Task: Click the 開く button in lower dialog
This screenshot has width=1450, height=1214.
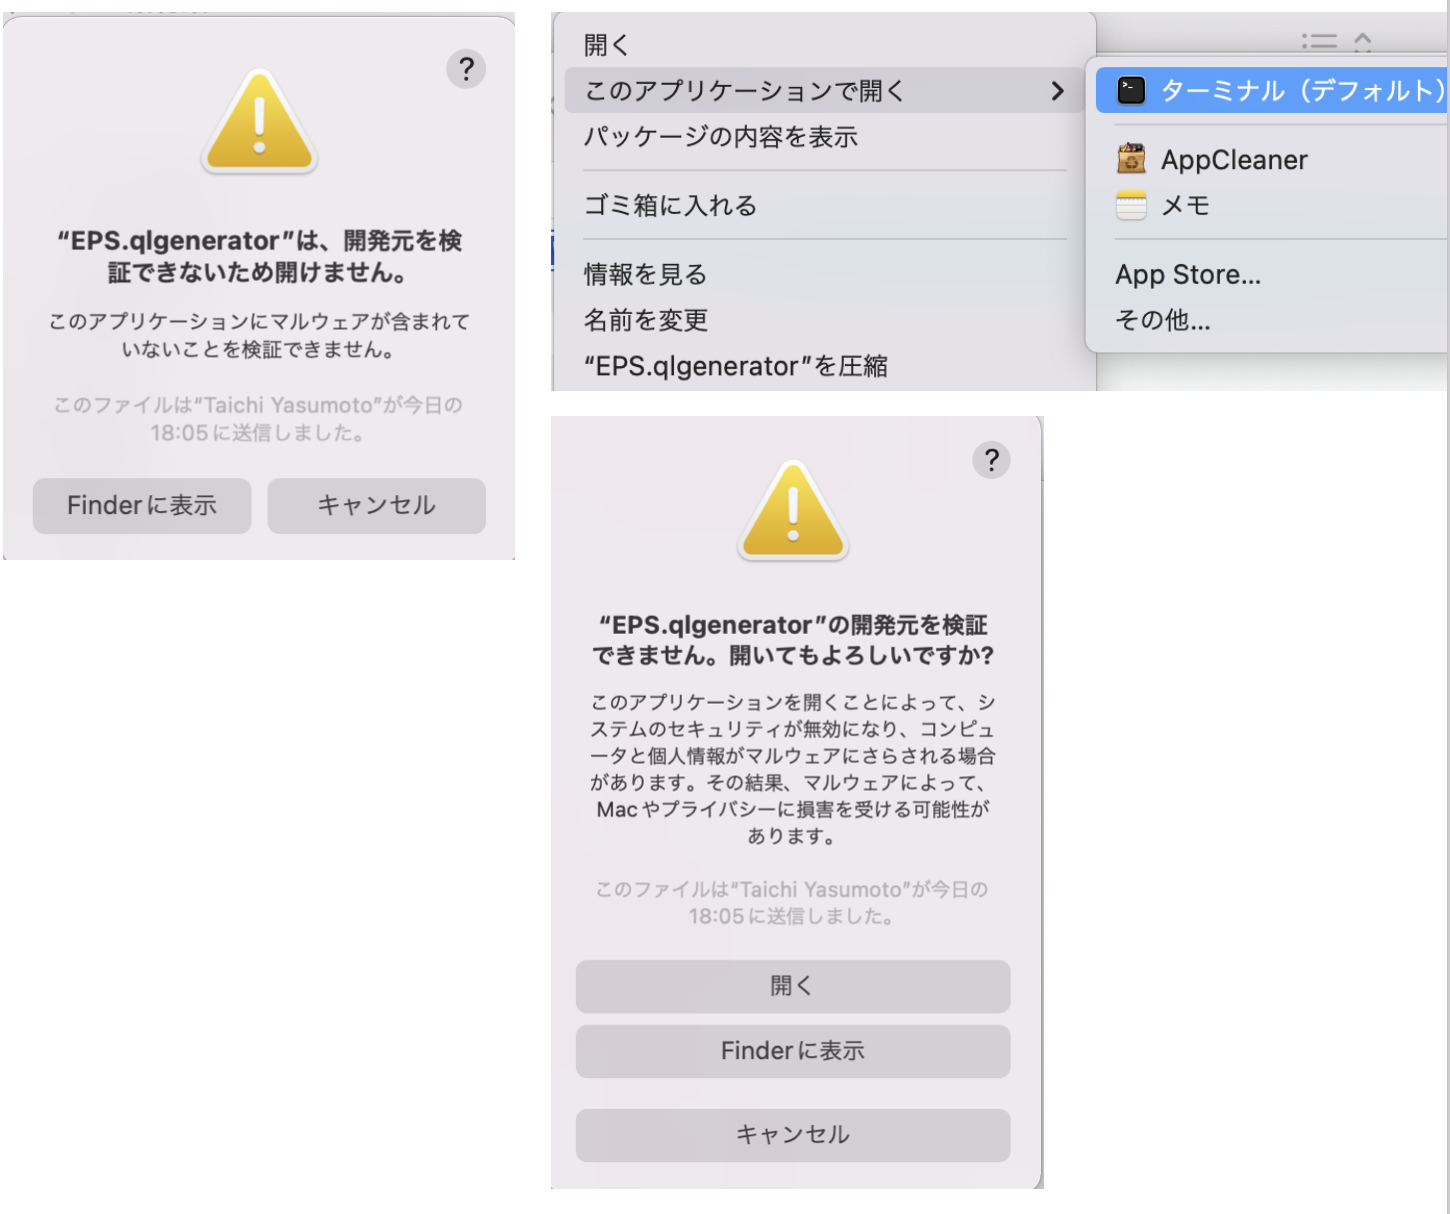Action: click(793, 986)
